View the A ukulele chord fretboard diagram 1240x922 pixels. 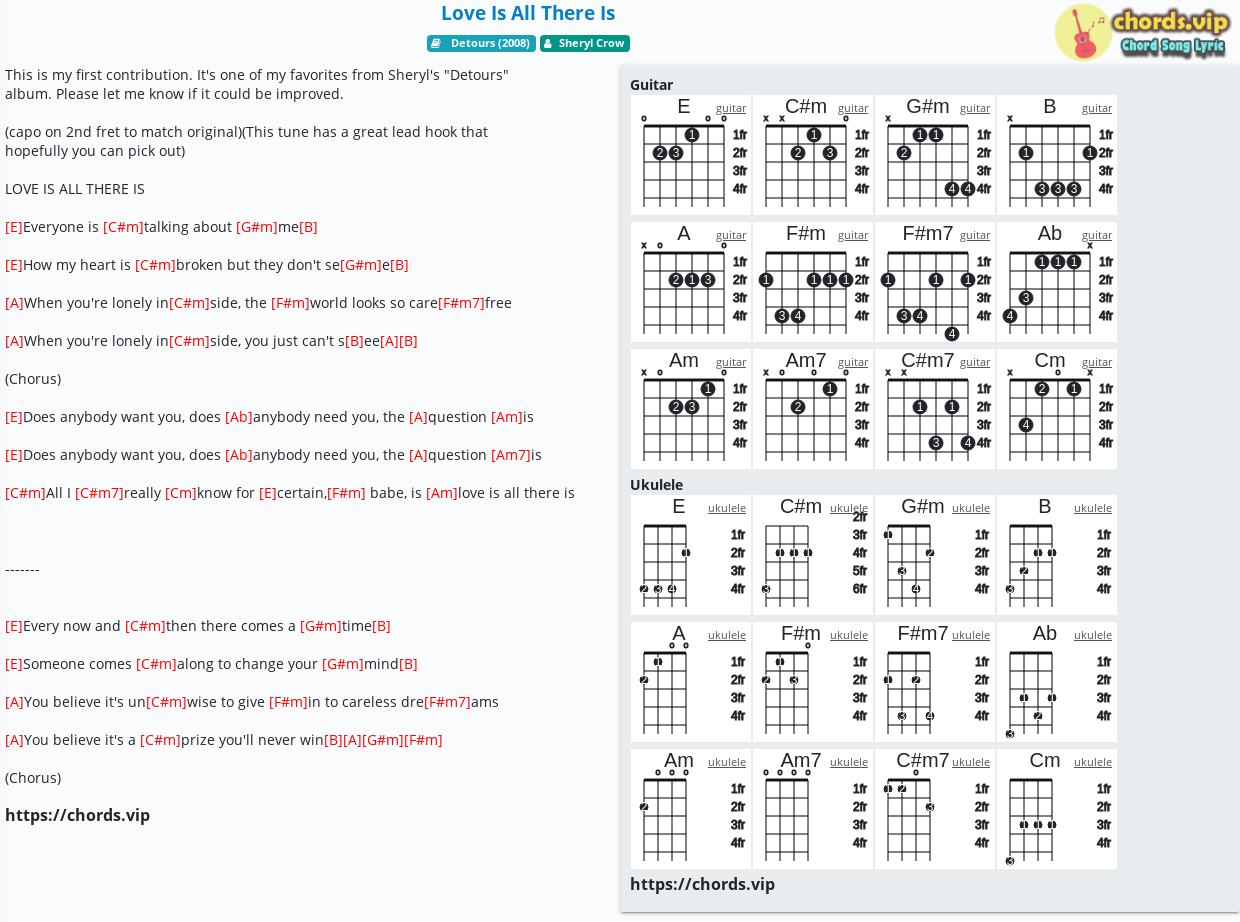pos(691,682)
